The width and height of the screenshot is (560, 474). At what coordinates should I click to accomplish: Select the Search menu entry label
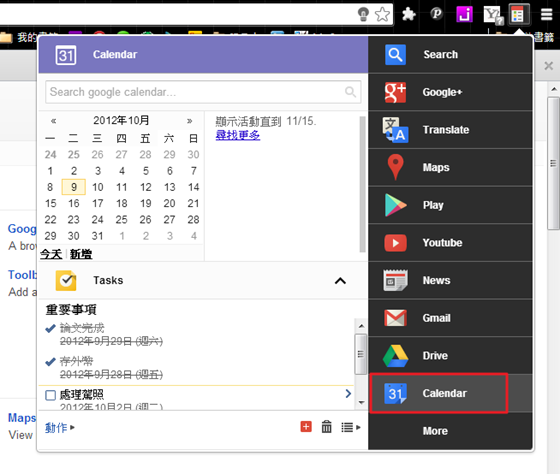click(440, 55)
